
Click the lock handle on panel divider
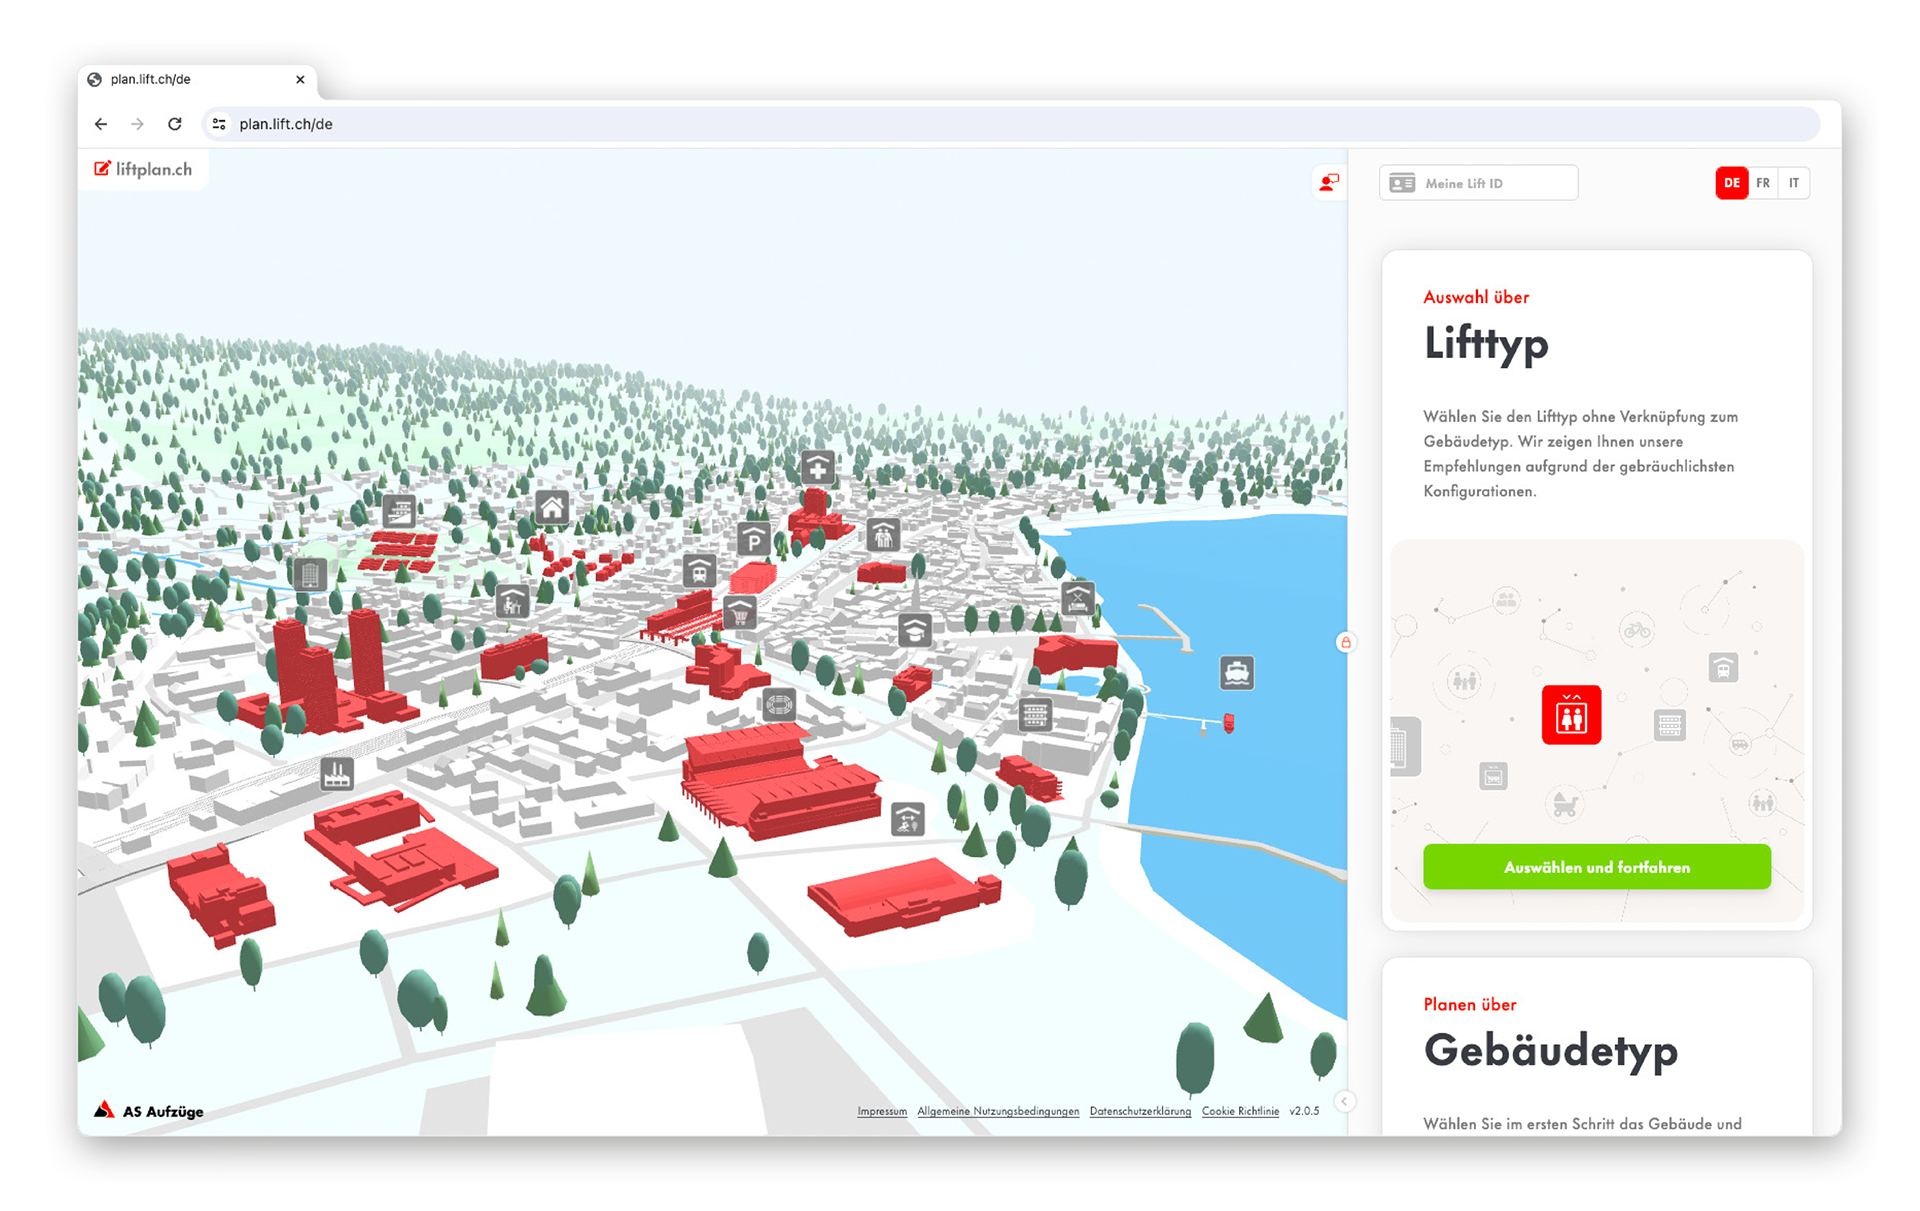(x=1346, y=642)
